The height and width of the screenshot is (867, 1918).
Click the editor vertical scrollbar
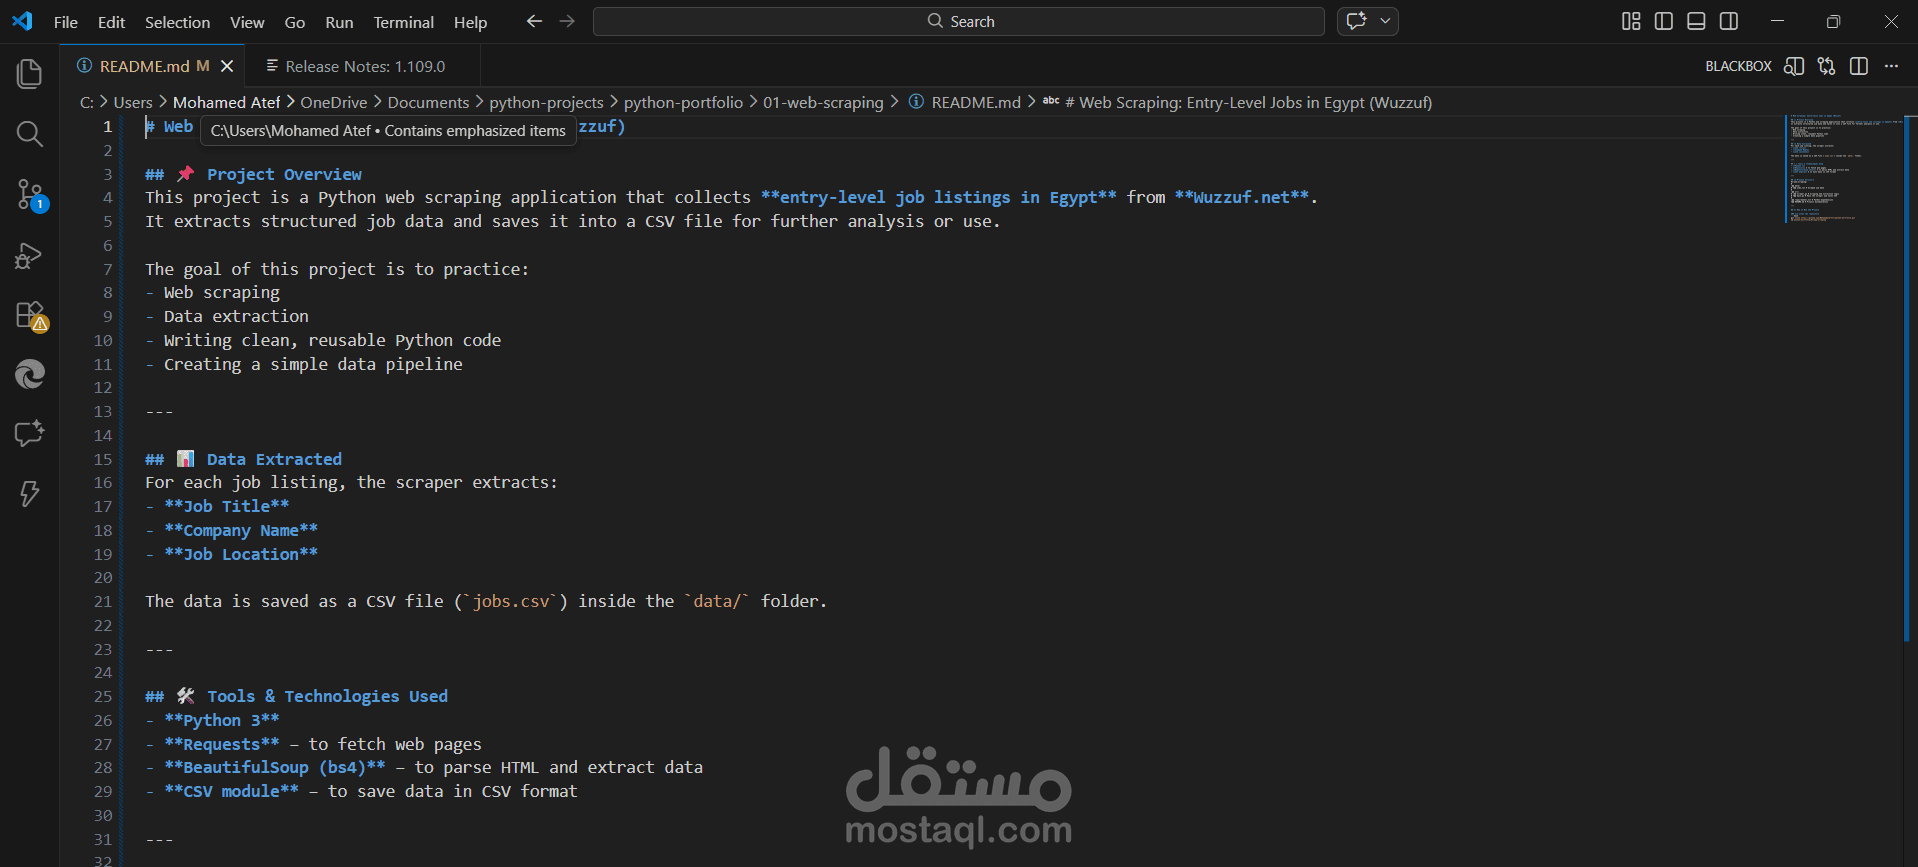pyautogui.click(x=1909, y=378)
